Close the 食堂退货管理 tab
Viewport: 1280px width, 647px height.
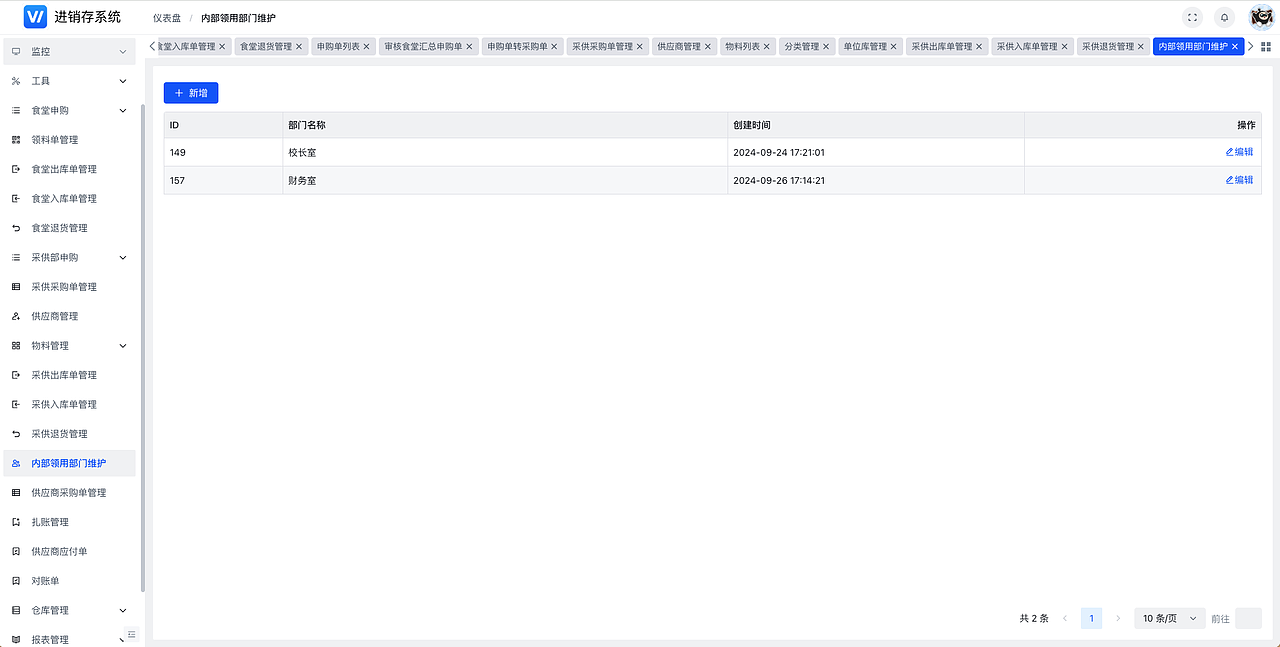point(300,46)
